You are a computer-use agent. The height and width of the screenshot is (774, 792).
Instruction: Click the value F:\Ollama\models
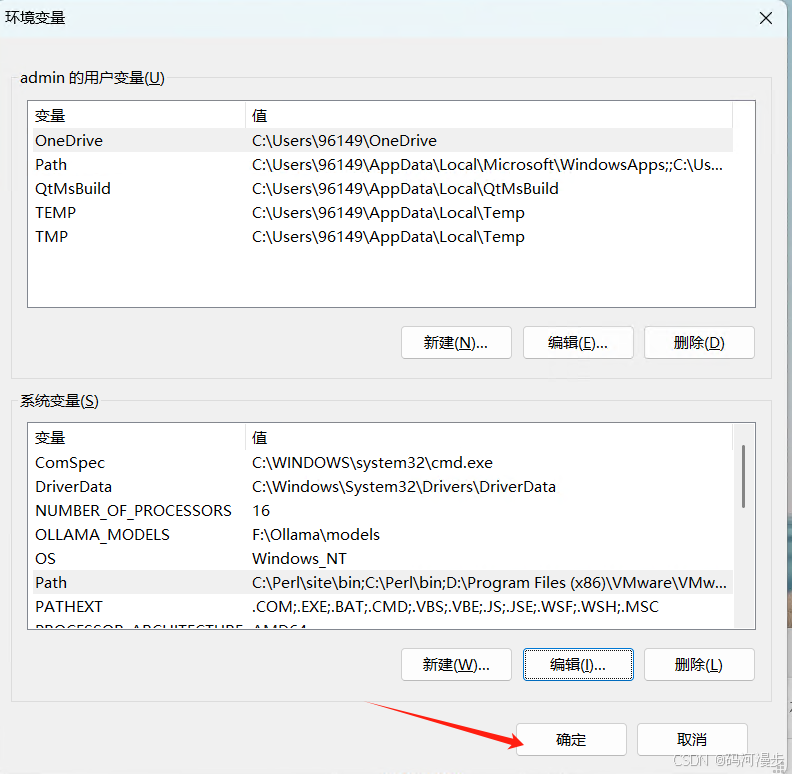pyautogui.click(x=316, y=535)
